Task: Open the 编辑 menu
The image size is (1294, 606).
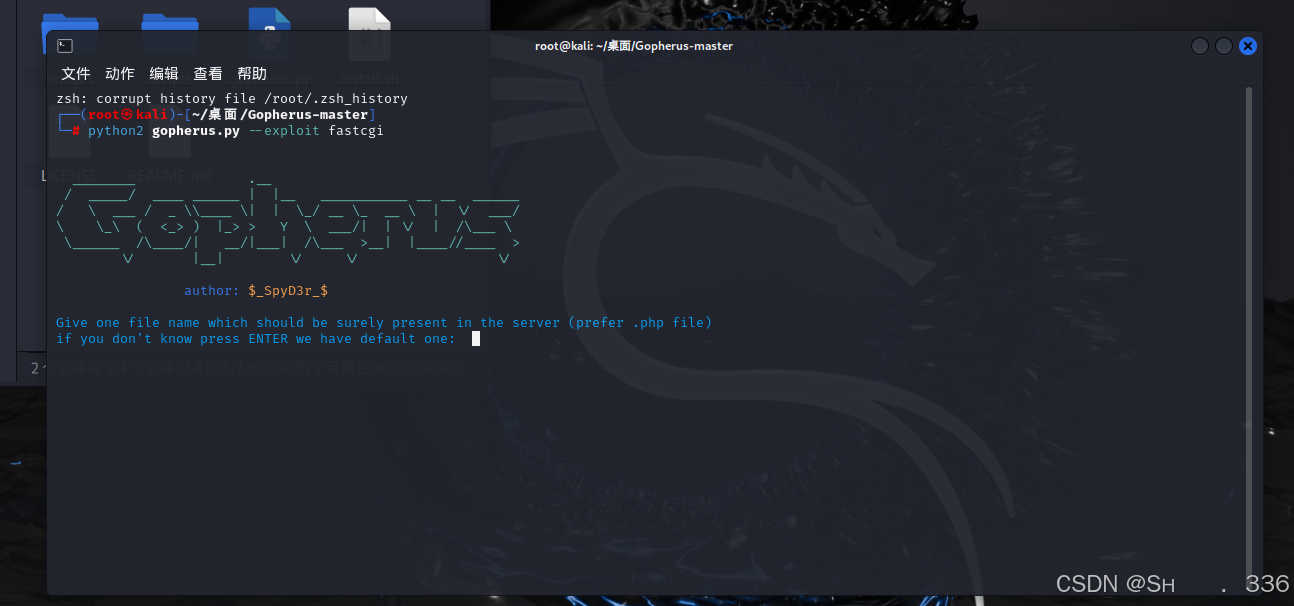Action: pos(164,73)
